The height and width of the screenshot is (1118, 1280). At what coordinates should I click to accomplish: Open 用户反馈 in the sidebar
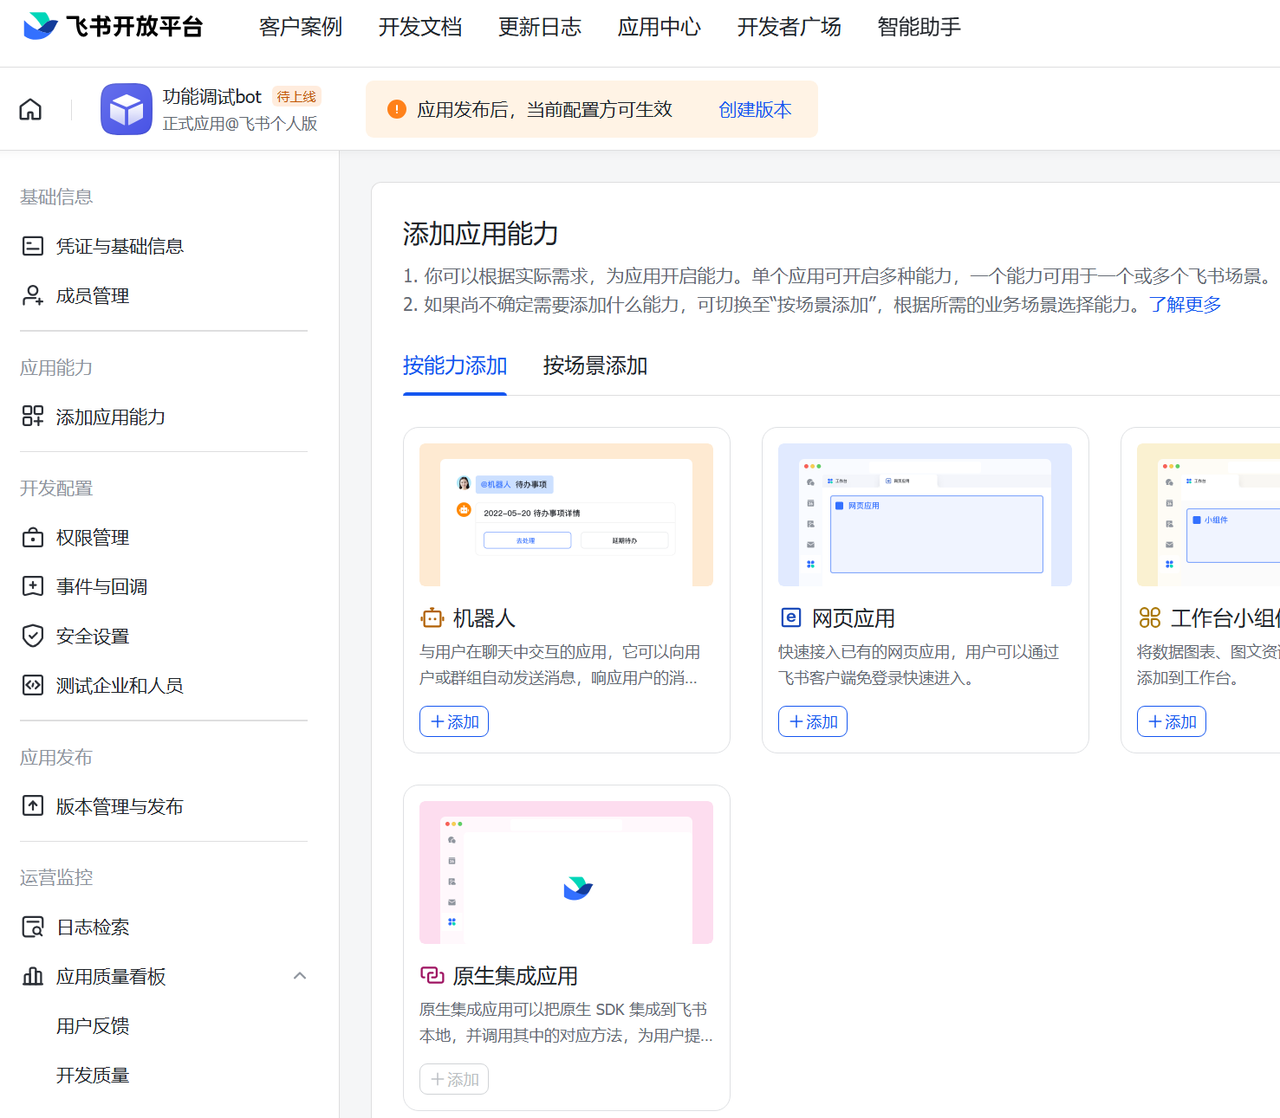[x=93, y=1026]
